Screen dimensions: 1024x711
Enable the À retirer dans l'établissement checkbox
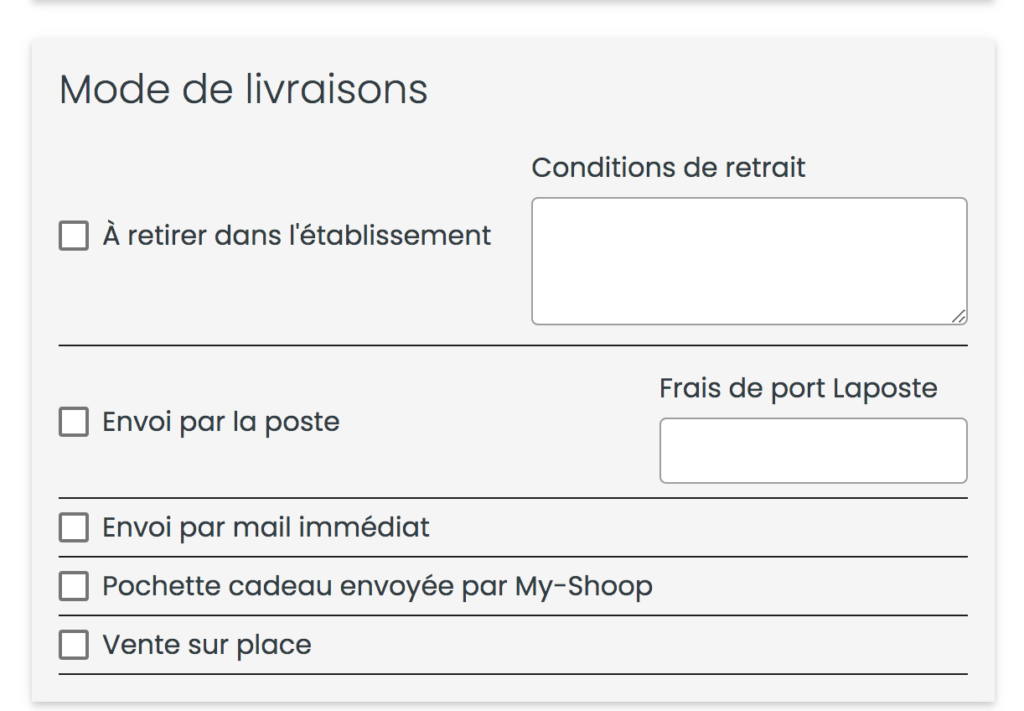click(74, 236)
